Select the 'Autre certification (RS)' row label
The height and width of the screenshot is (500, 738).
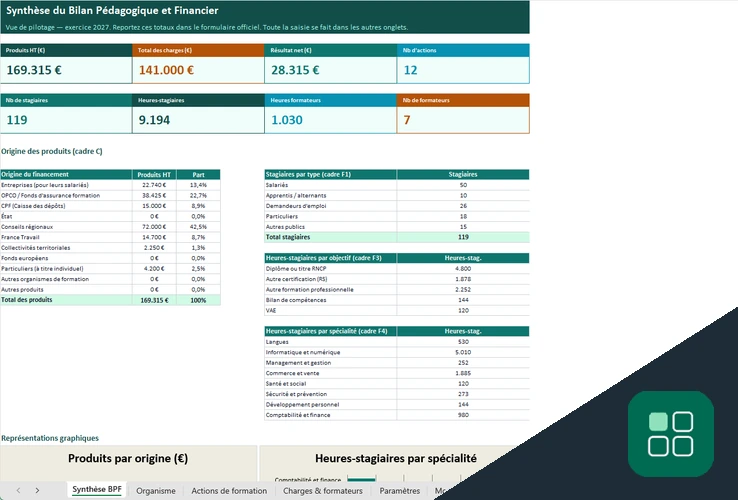pos(296,279)
